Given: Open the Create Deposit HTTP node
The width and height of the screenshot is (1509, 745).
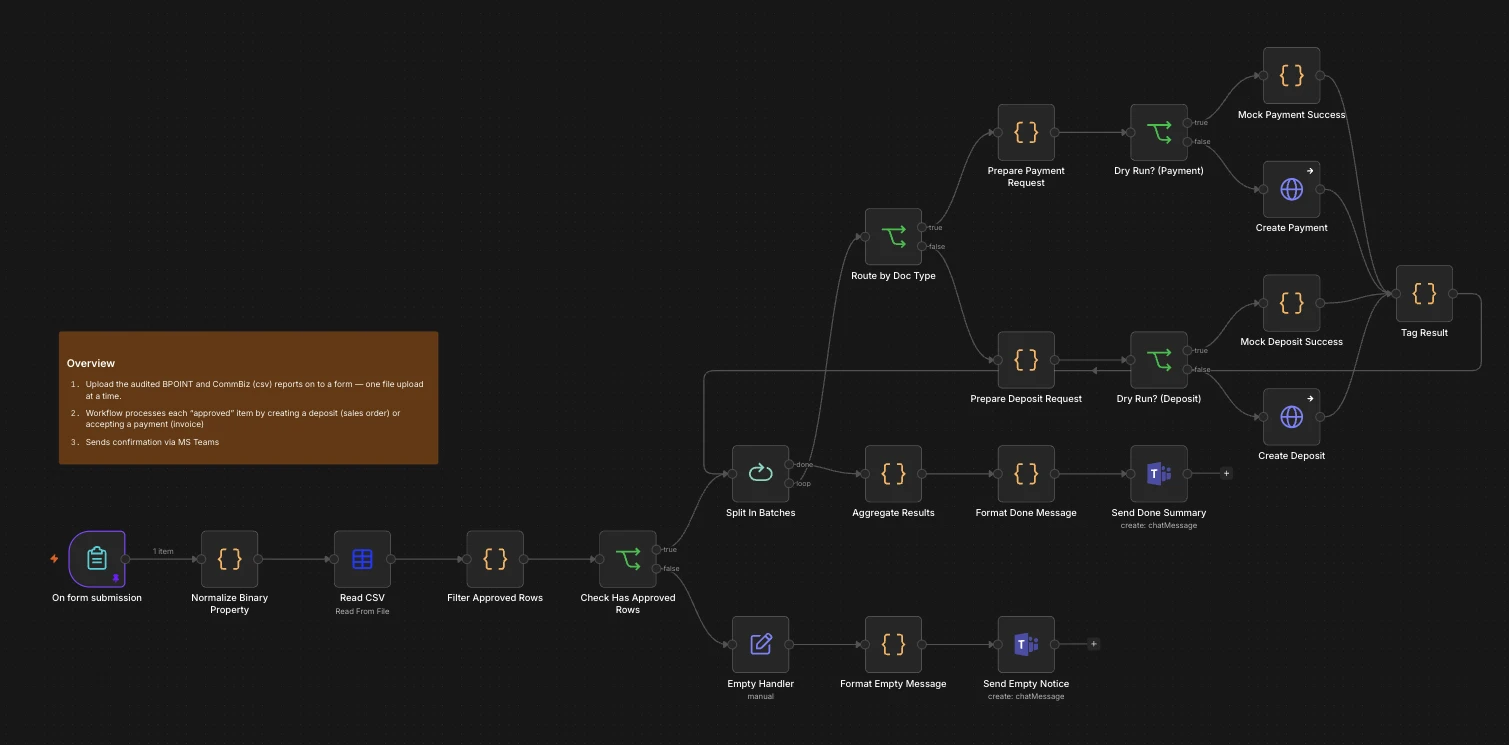Looking at the screenshot, I should coord(1292,417).
